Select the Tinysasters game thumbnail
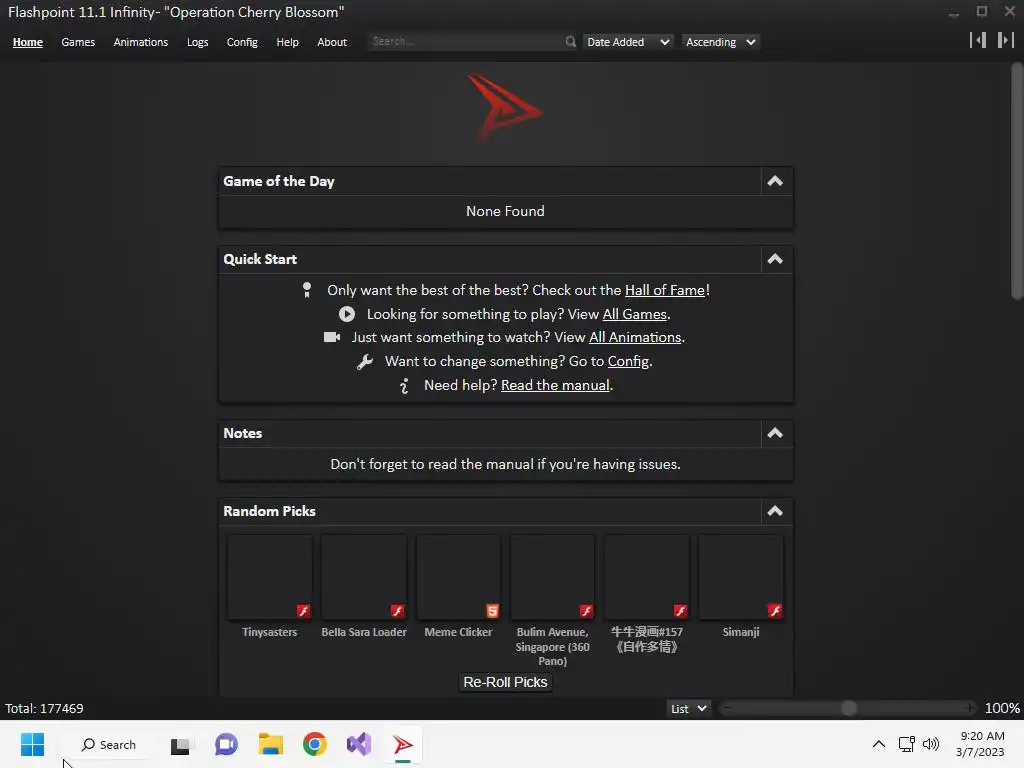The image size is (1024, 768). pyautogui.click(x=270, y=577)
